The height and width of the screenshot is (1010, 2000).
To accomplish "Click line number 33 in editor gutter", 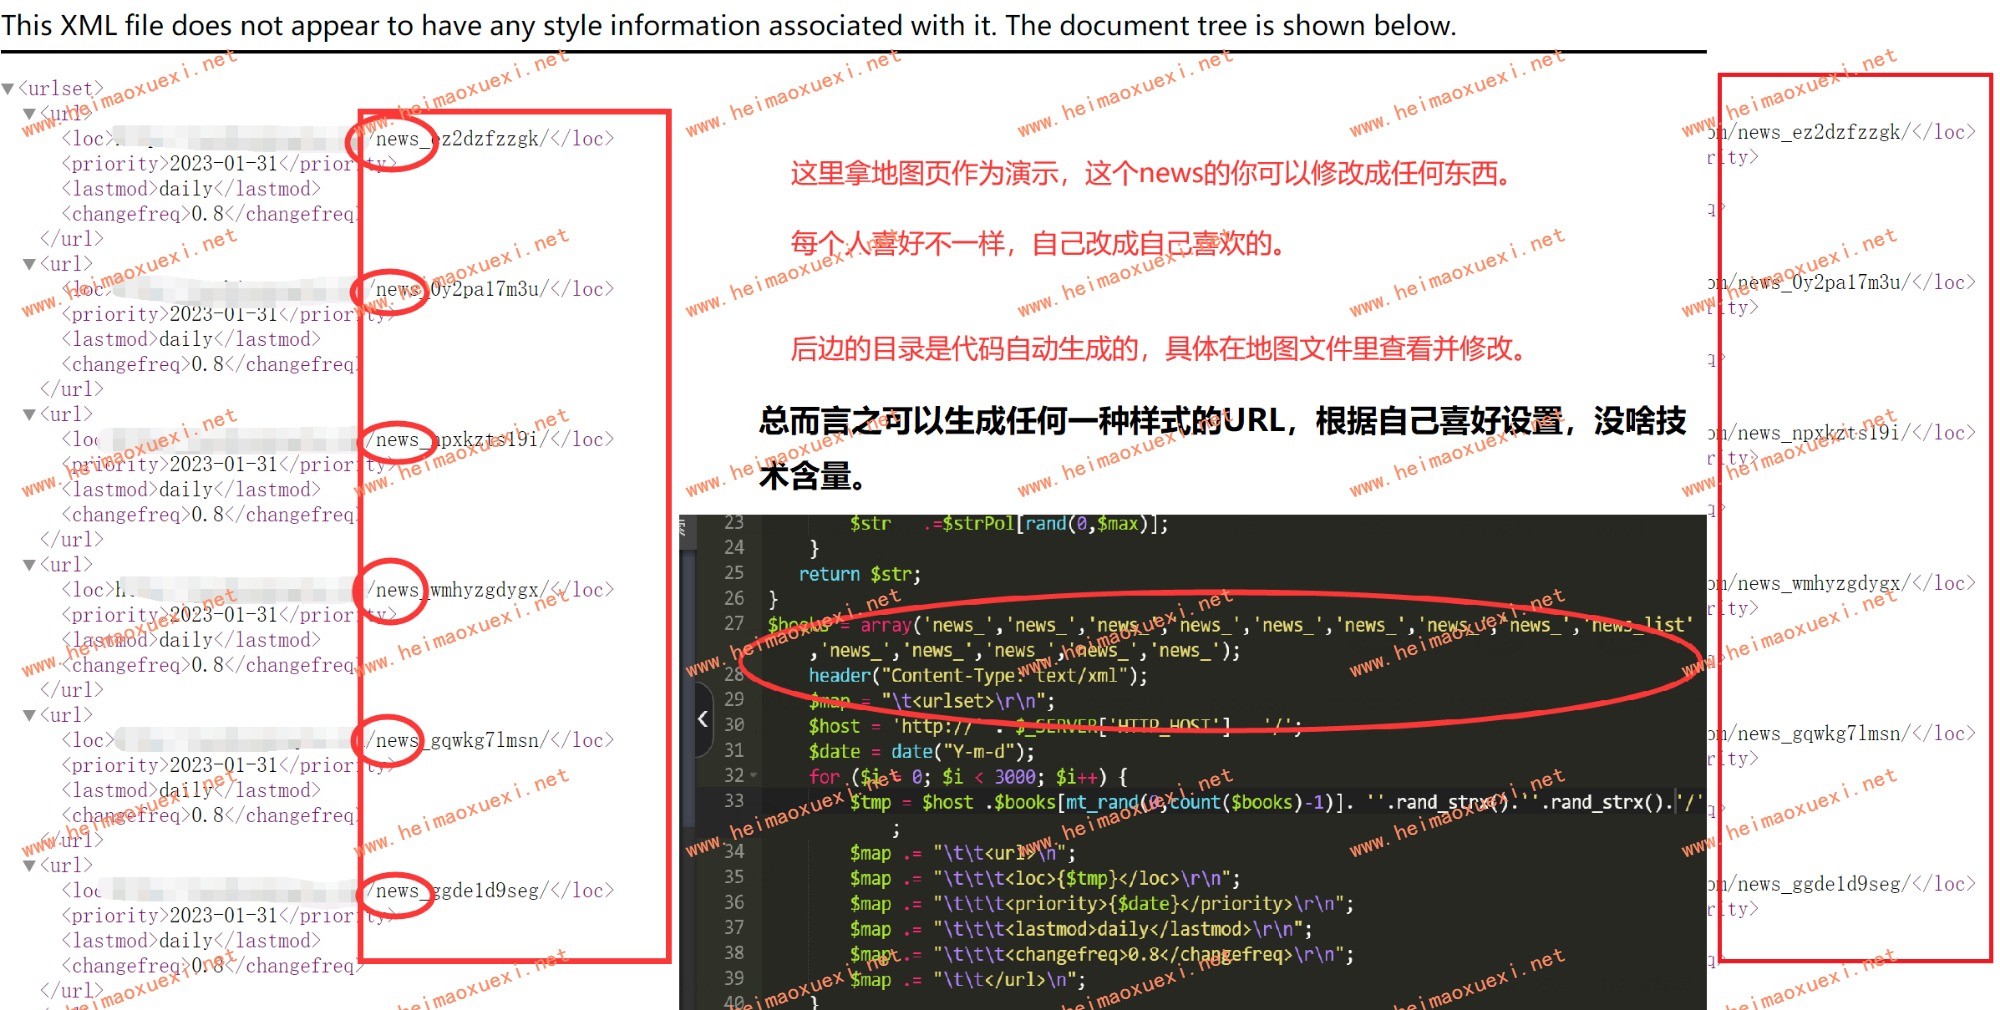I will click(x=734, y=801).
